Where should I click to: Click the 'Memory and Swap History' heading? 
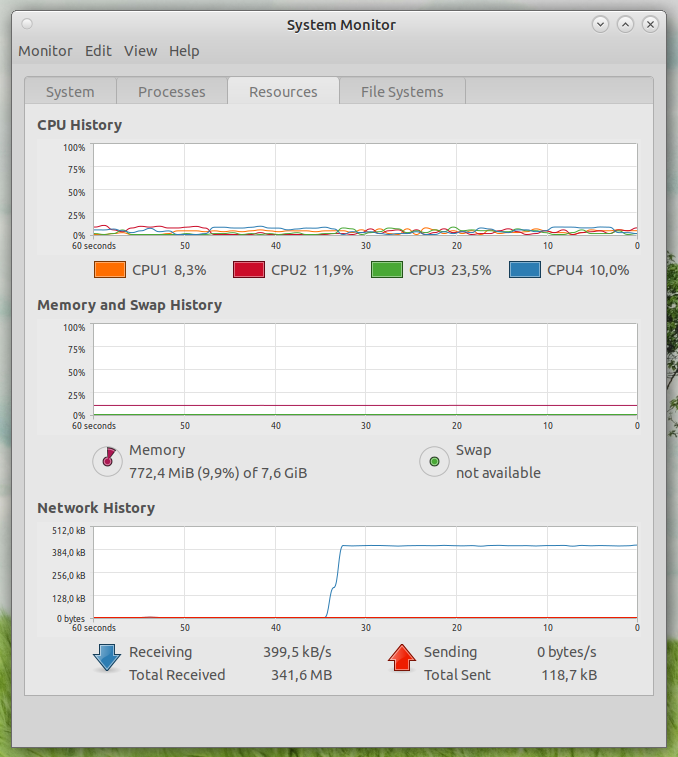tap(129, 305)
